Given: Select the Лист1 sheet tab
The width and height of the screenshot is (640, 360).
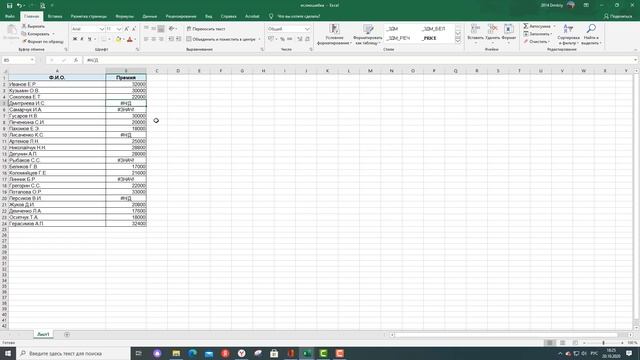Looking at the screenshot, I should (x=43, y=334).
